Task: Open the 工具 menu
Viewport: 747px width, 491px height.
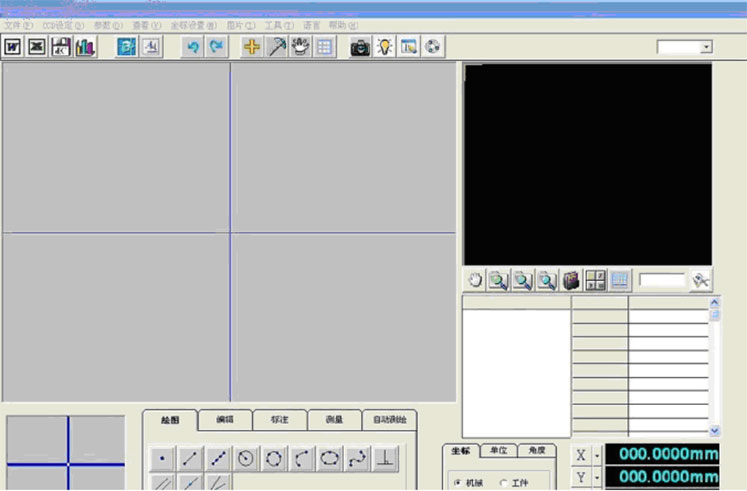Action: click(x=279, y=25)
